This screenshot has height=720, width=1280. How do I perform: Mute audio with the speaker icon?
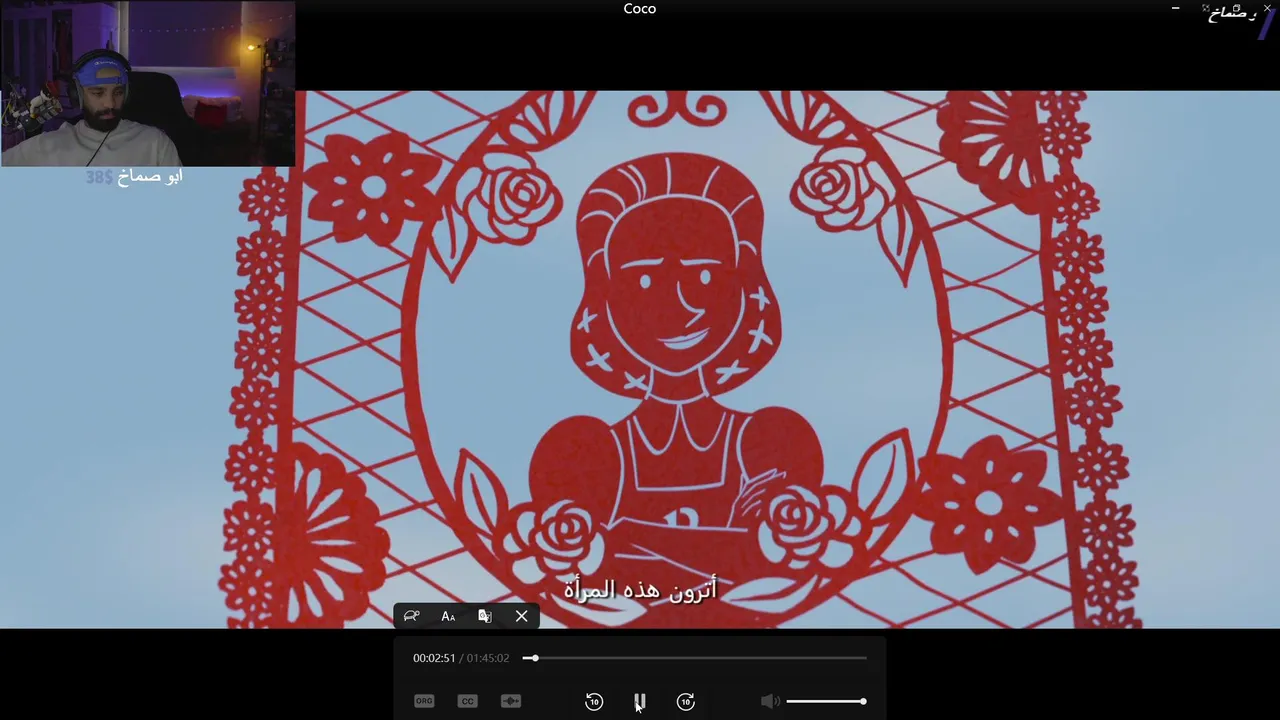[770, 701]
